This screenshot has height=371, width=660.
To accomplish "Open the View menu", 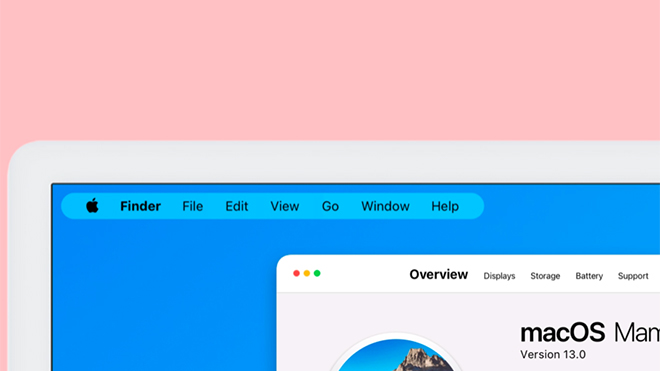I will coord(285,206).
